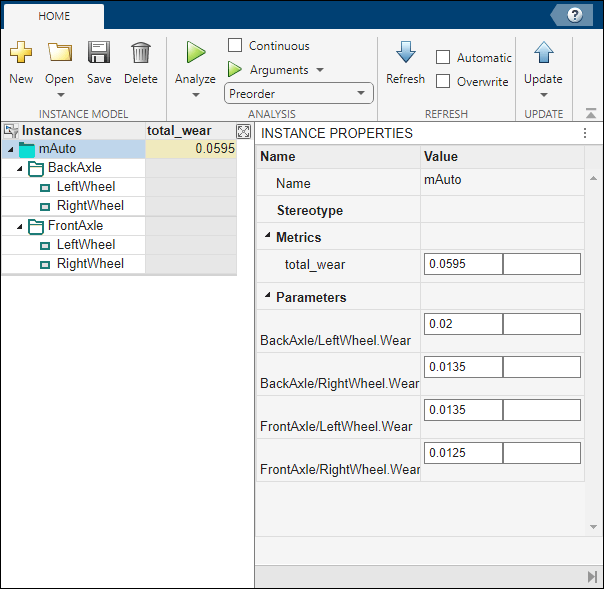Click the unit field beside total_wear value

click(x=542, y=264)
